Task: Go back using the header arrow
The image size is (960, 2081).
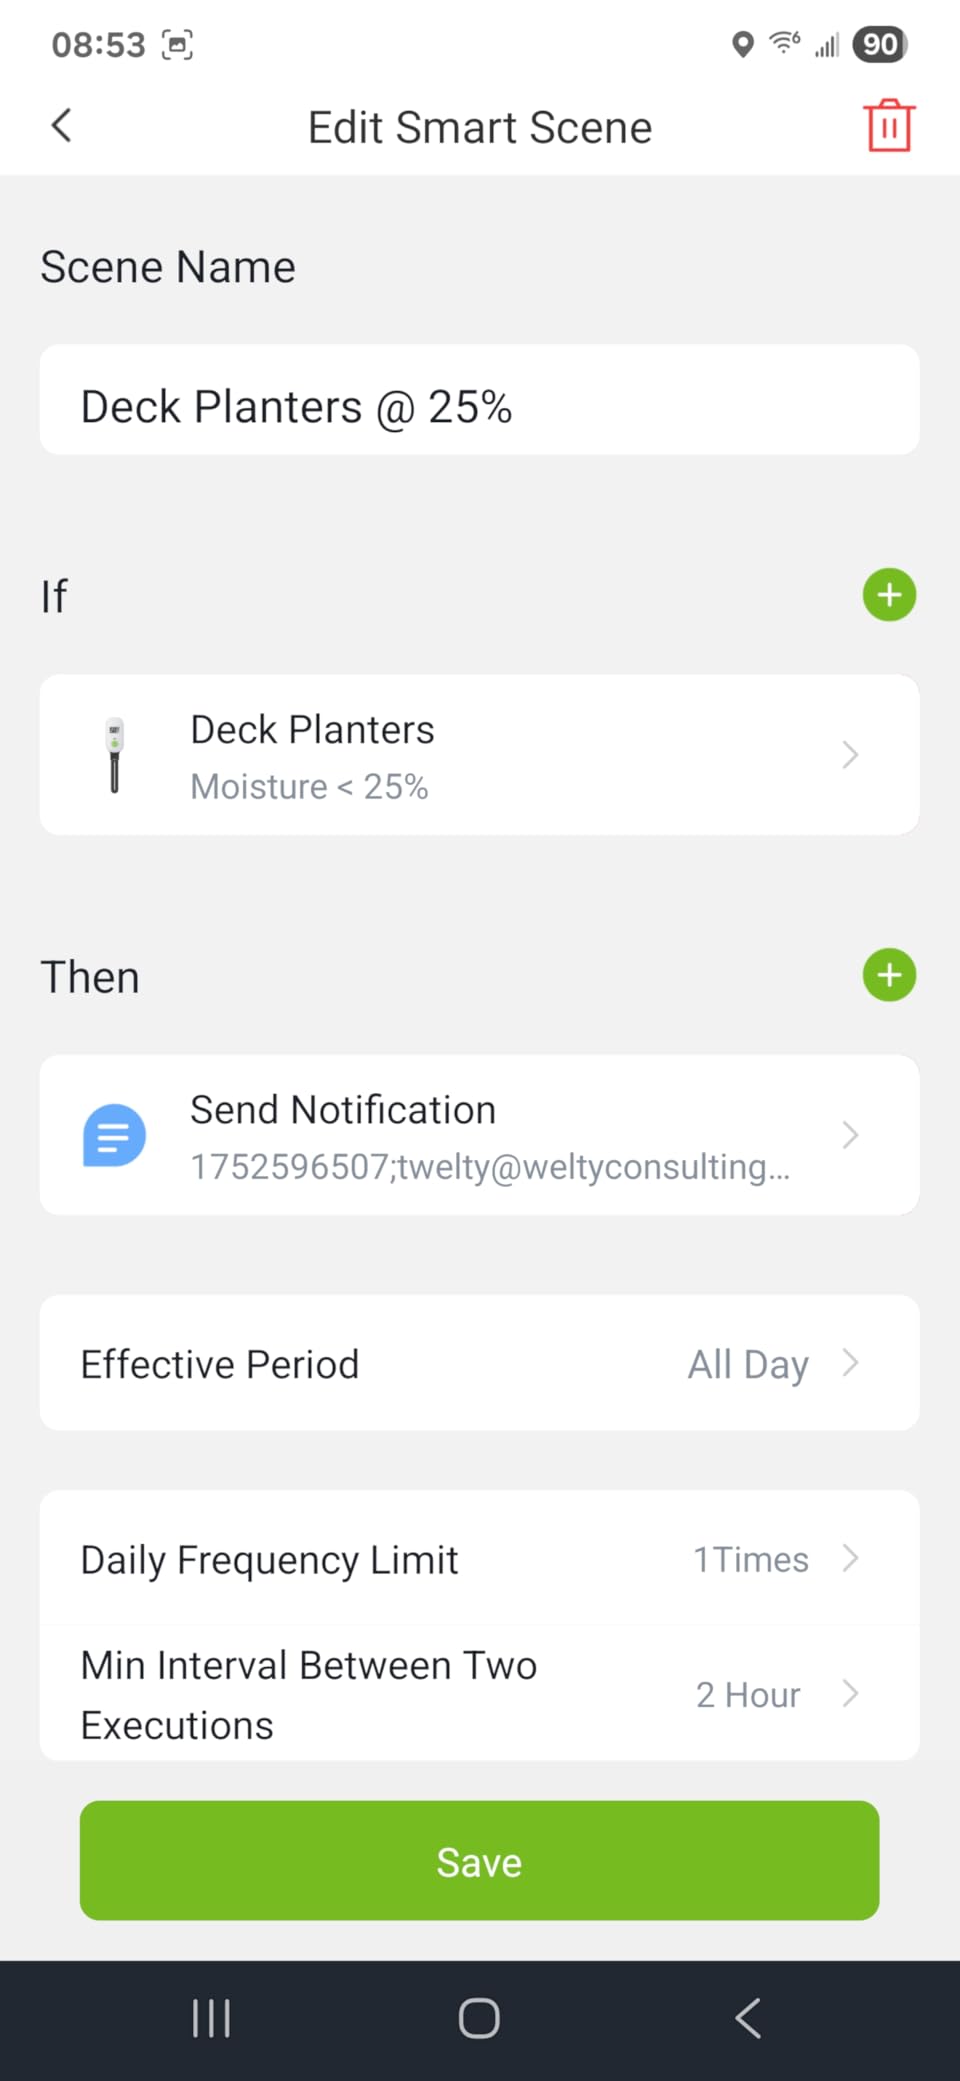Action: [62, 126]
